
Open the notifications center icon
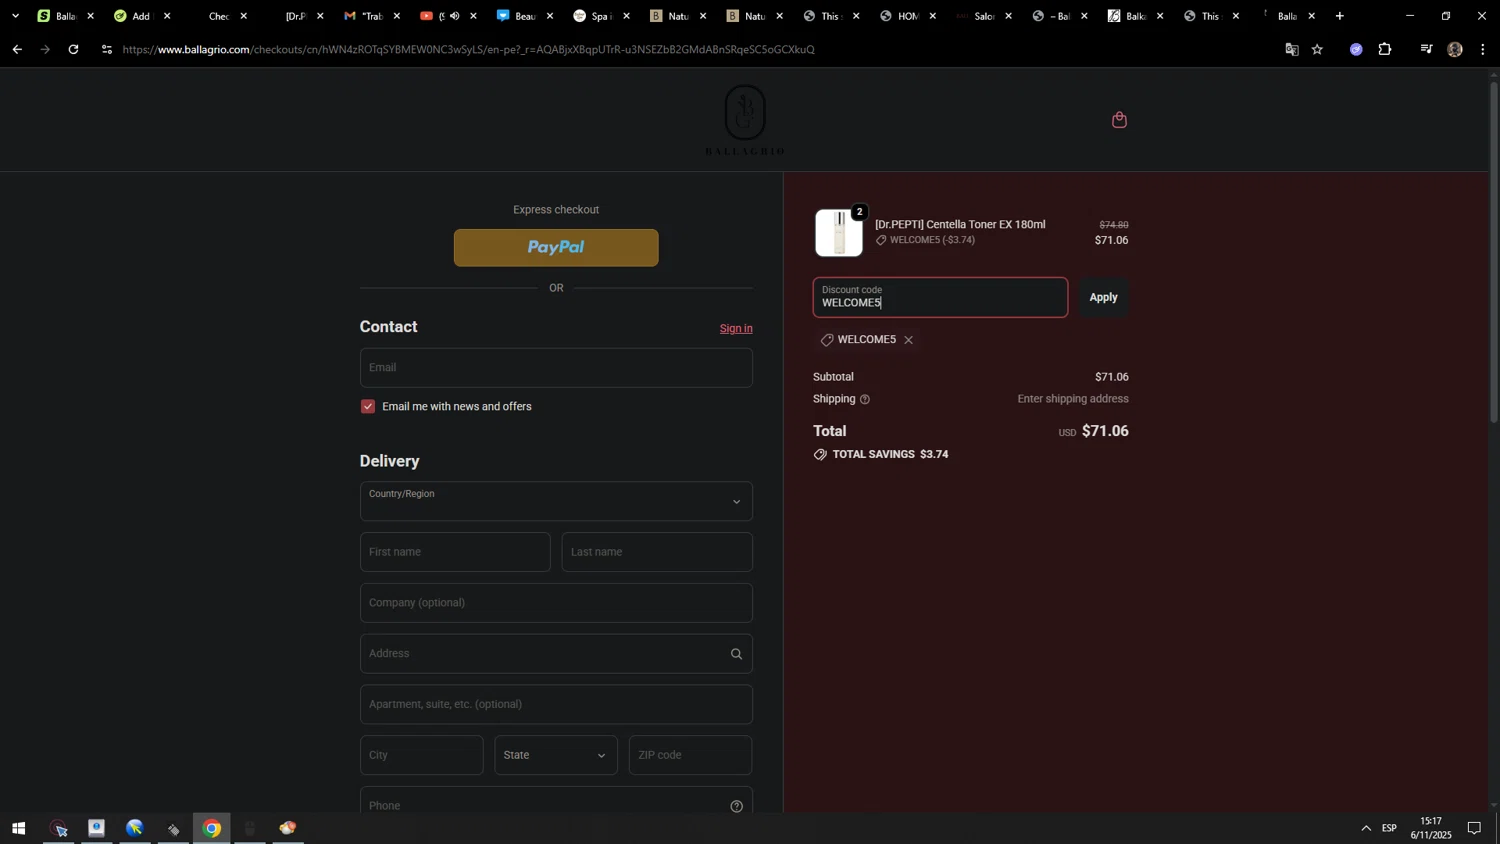click(1474, 828)
